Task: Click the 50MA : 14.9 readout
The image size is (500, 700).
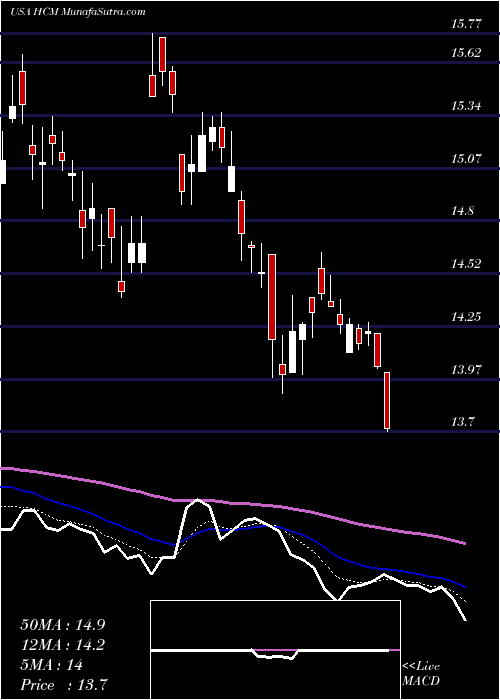Action: 63,624
